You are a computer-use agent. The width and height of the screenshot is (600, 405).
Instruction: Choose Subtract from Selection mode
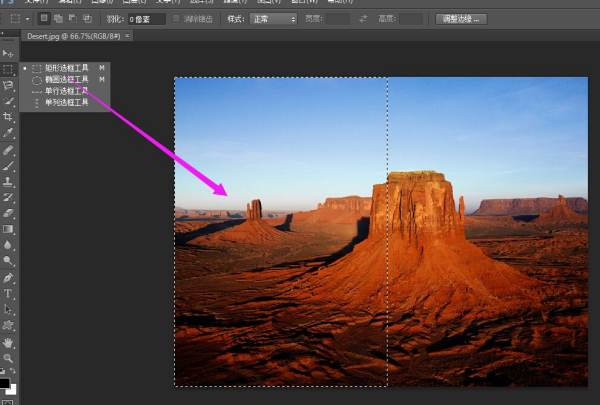[72, 18]
